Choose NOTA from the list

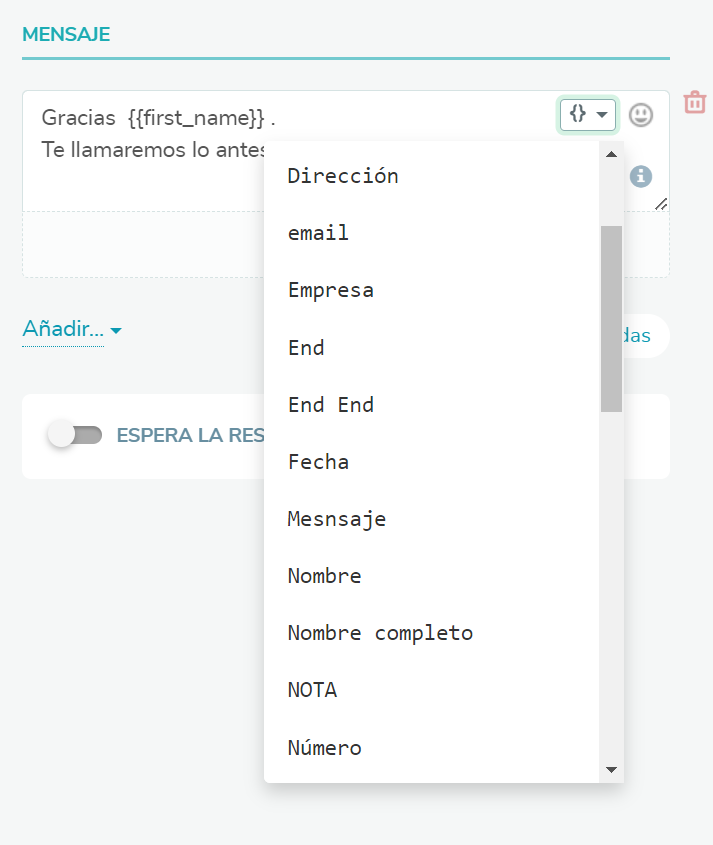tap(312, 690)
